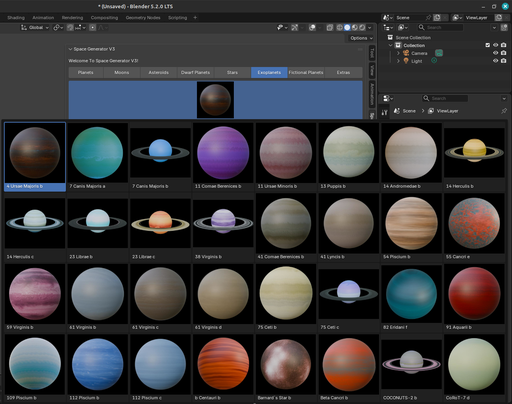
Task: Open the viewport Options dropdown
Action: pyautogui.click(x=361, y=38)
